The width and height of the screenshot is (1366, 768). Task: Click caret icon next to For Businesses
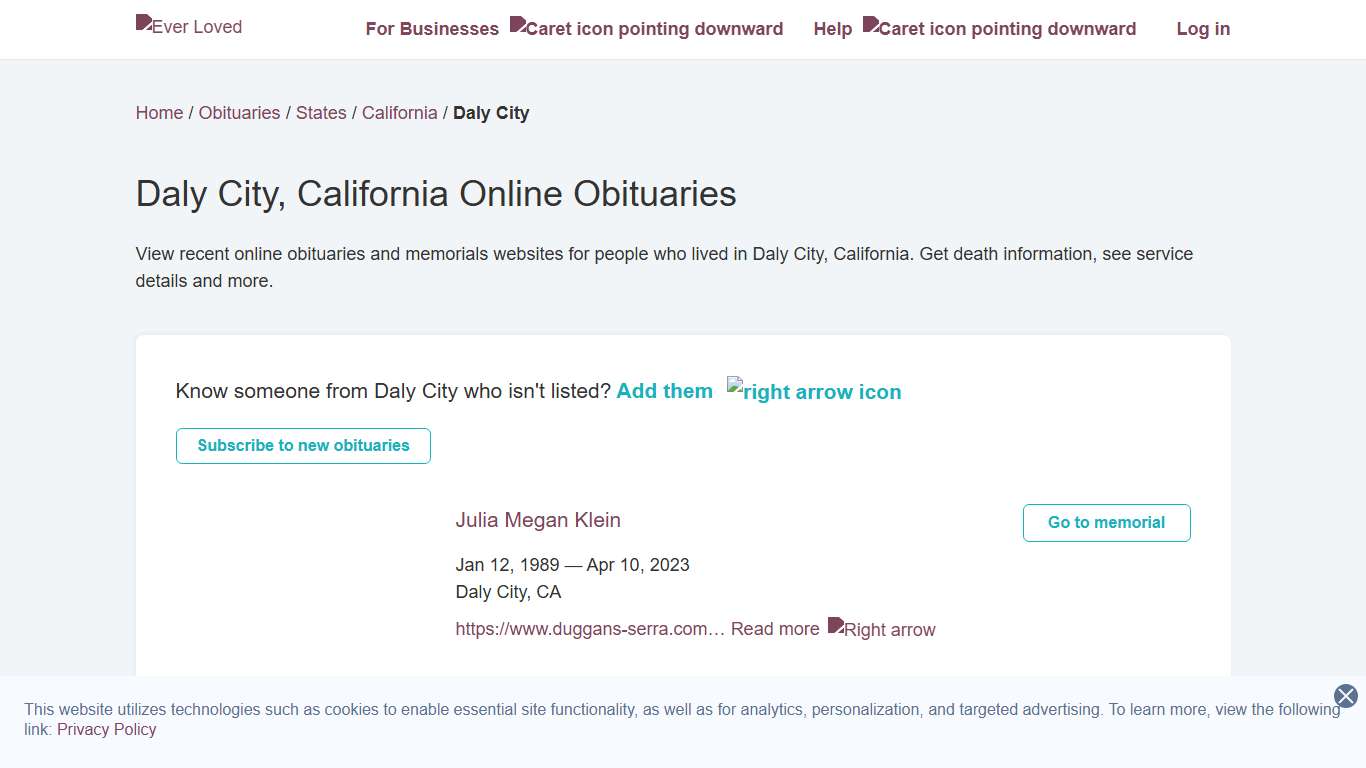646,28
